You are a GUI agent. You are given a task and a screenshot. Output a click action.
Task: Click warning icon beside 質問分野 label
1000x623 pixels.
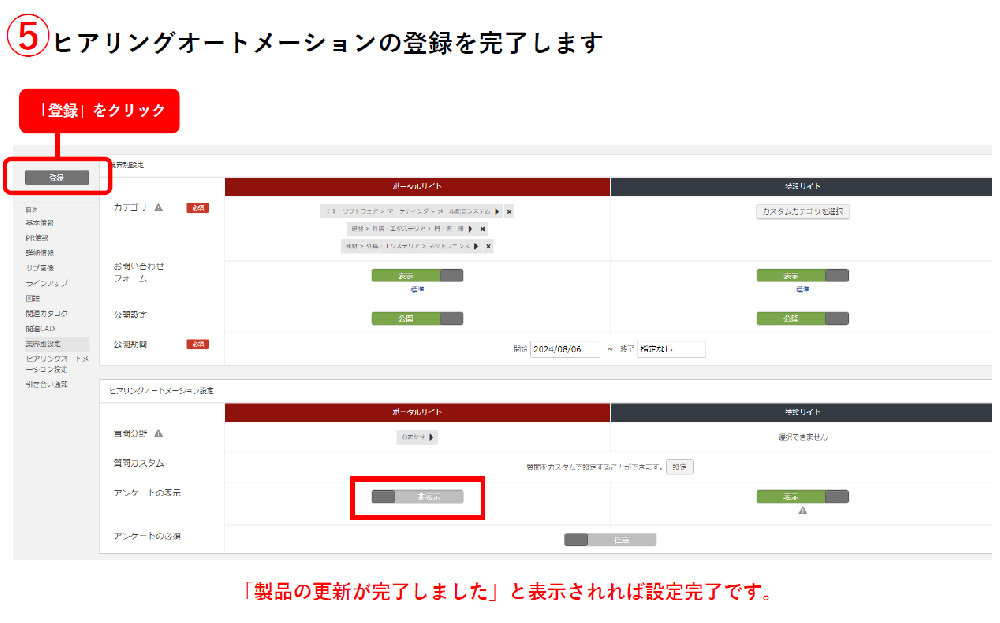[x=158, y=434]
